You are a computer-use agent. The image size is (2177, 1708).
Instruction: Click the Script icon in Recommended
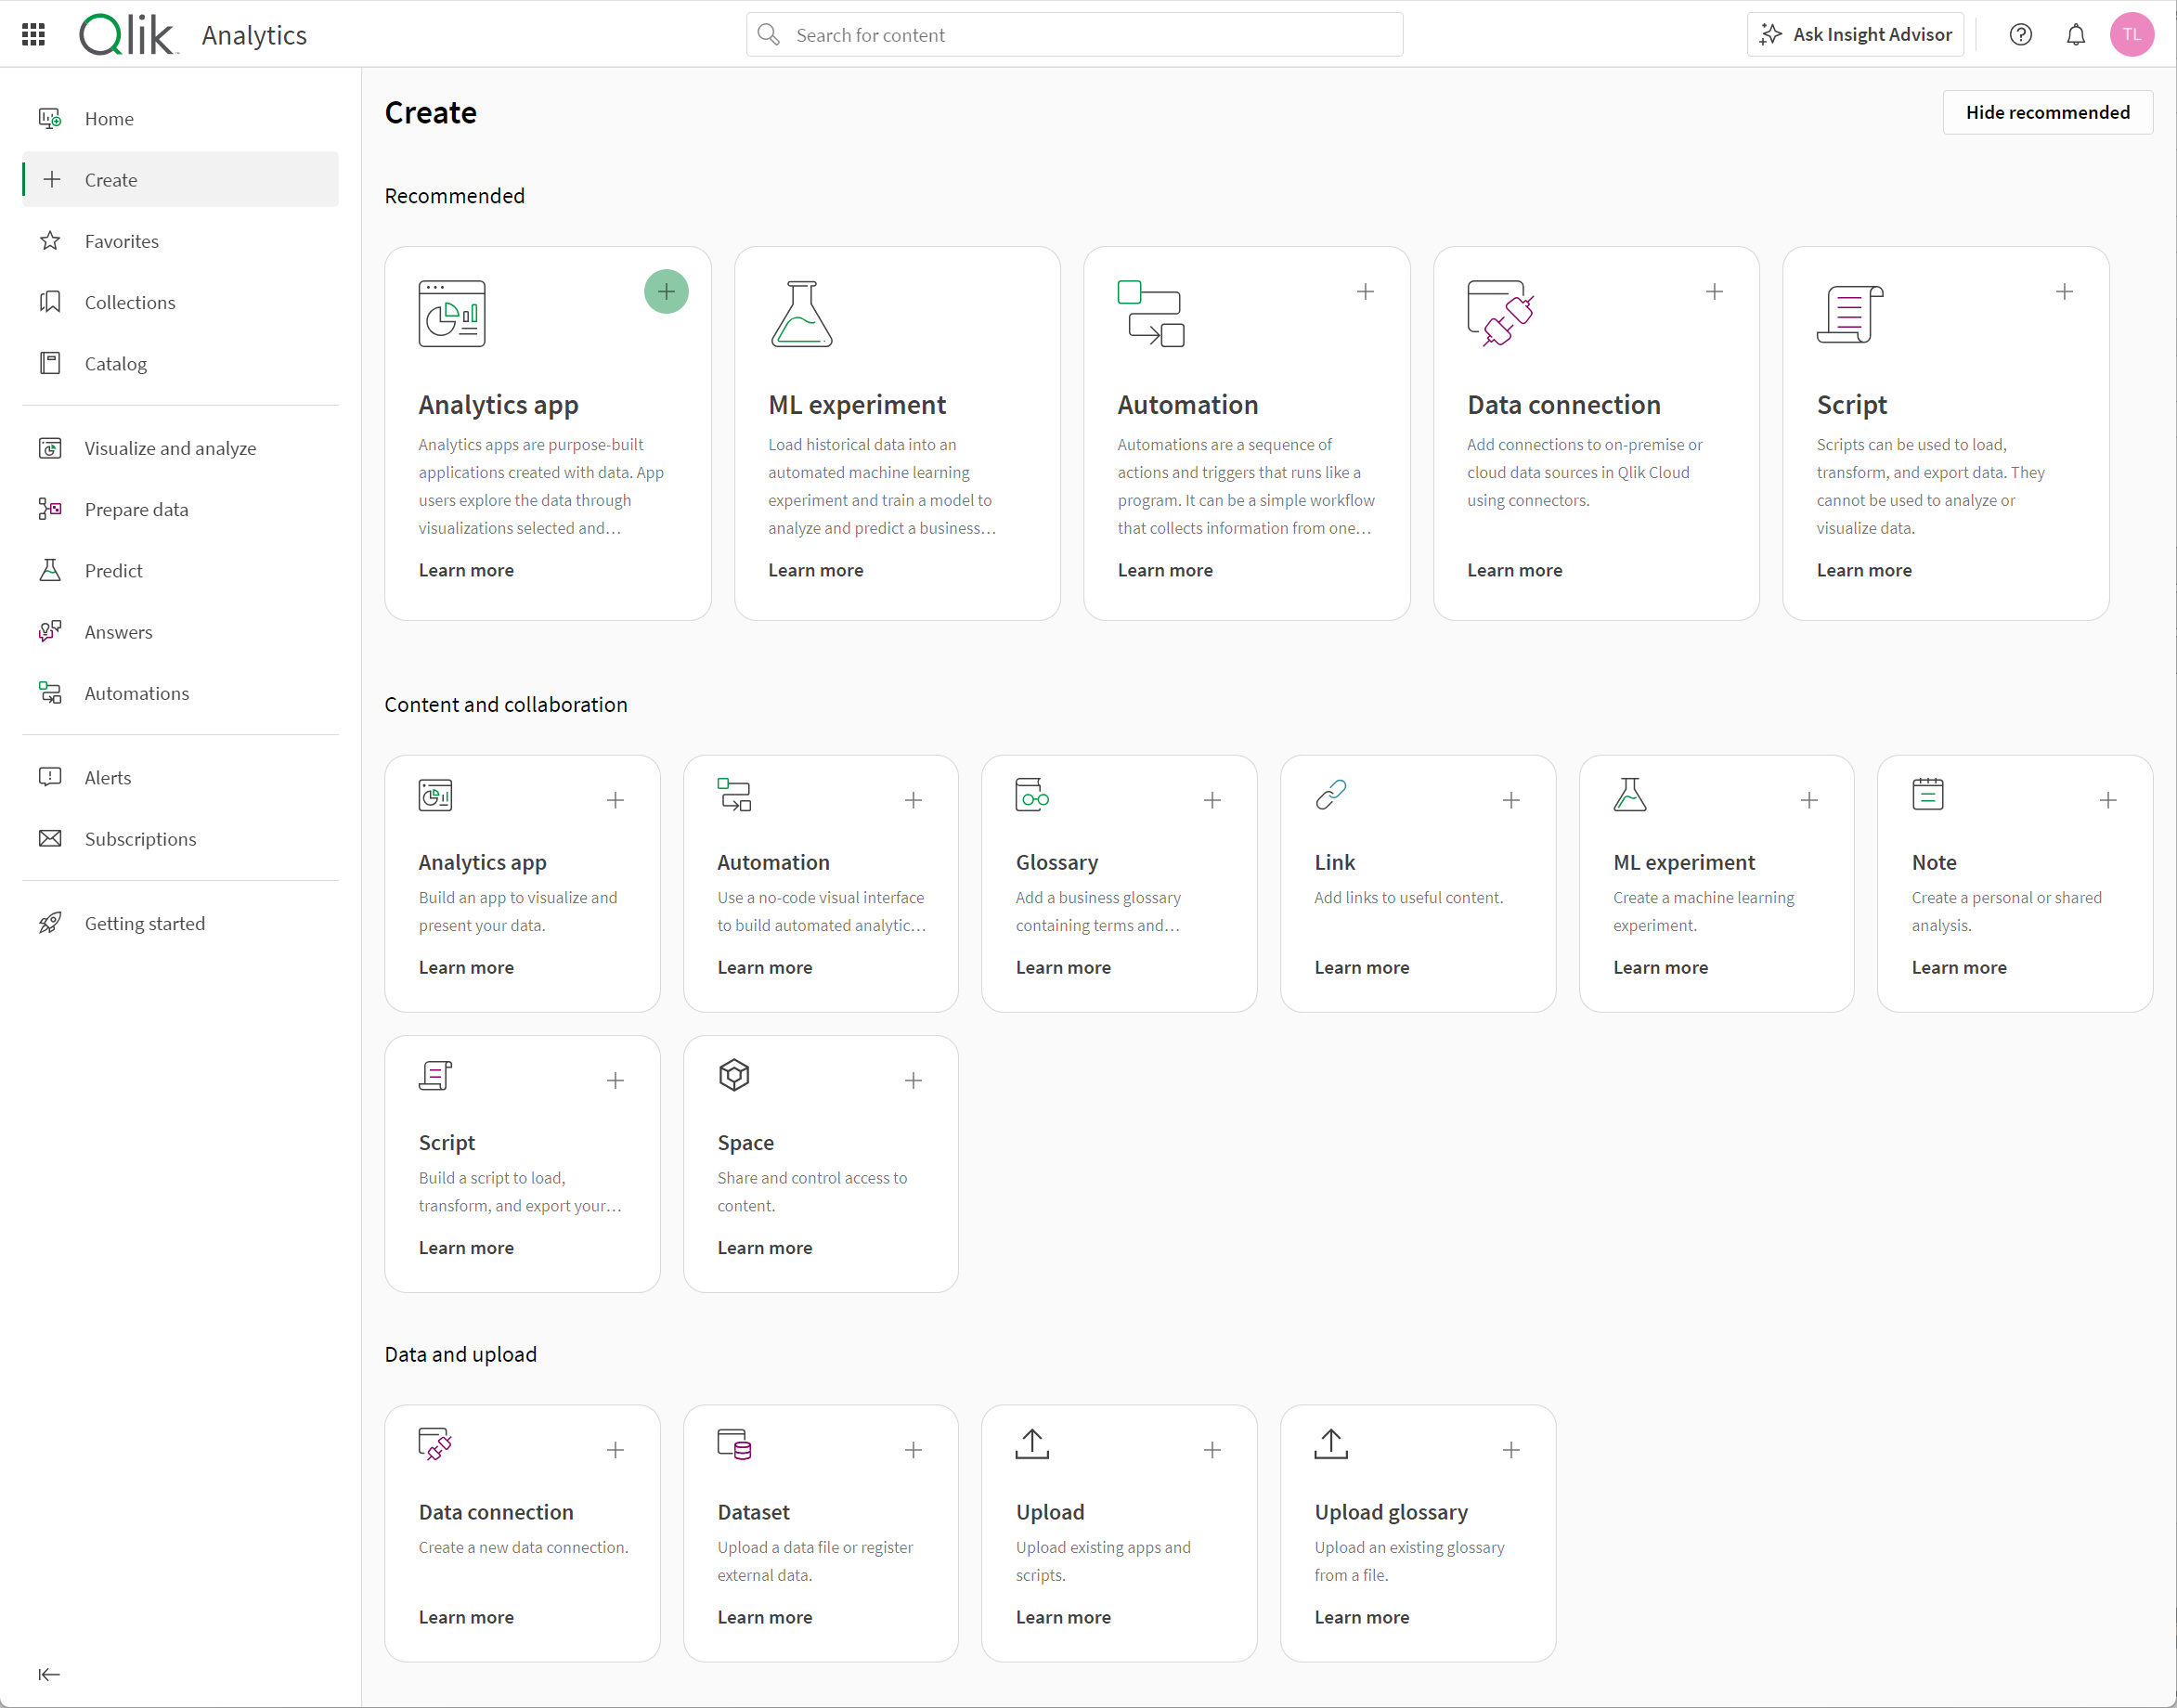coord(1850,315)
